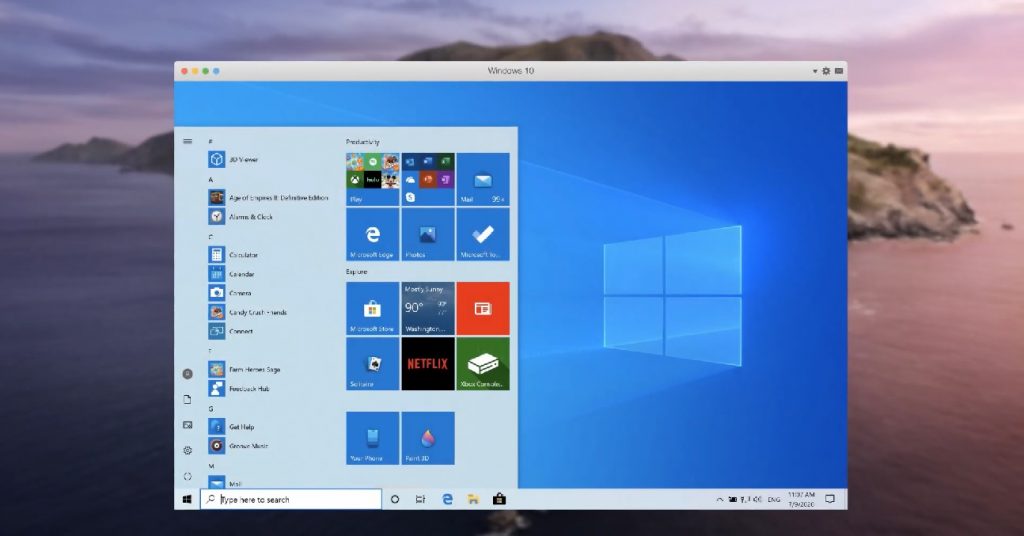1024x536 pixels.
Task: Open Task View on the taskbar
Action: tap(421, 499)
